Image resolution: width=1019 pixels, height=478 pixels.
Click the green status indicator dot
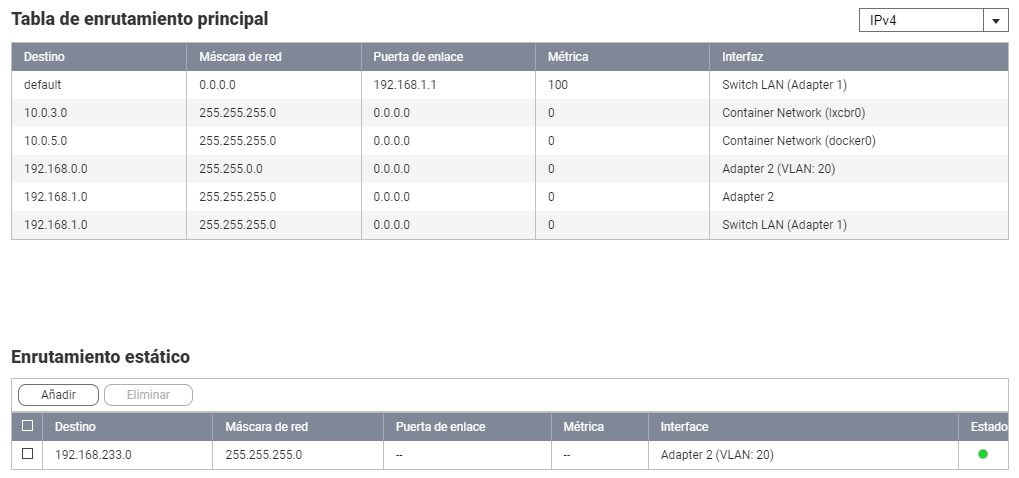(x=982, y=454)
